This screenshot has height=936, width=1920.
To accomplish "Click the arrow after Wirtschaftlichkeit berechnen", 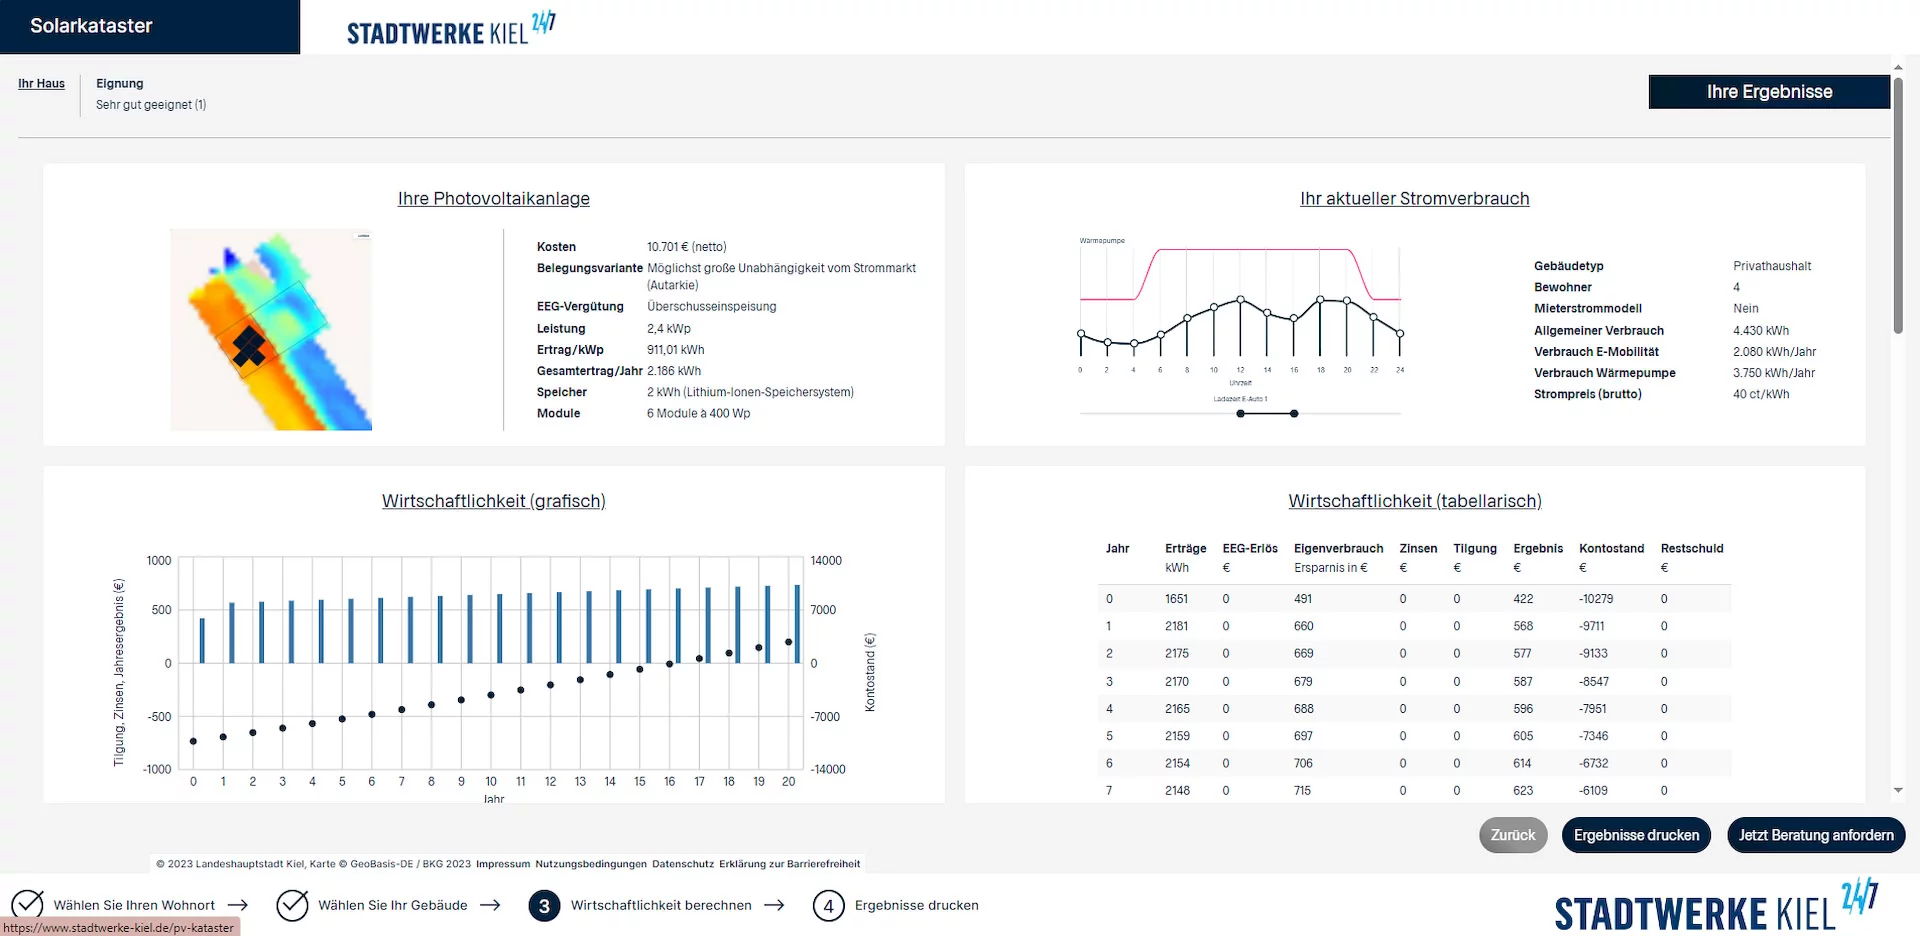I will tap(774, 905).
